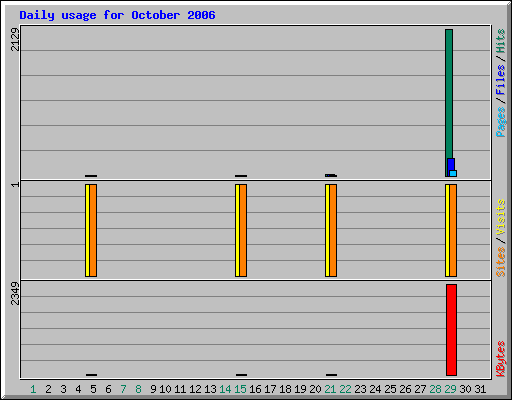
Task: Click day 8 on the x-axis
Action: [138, 389]
